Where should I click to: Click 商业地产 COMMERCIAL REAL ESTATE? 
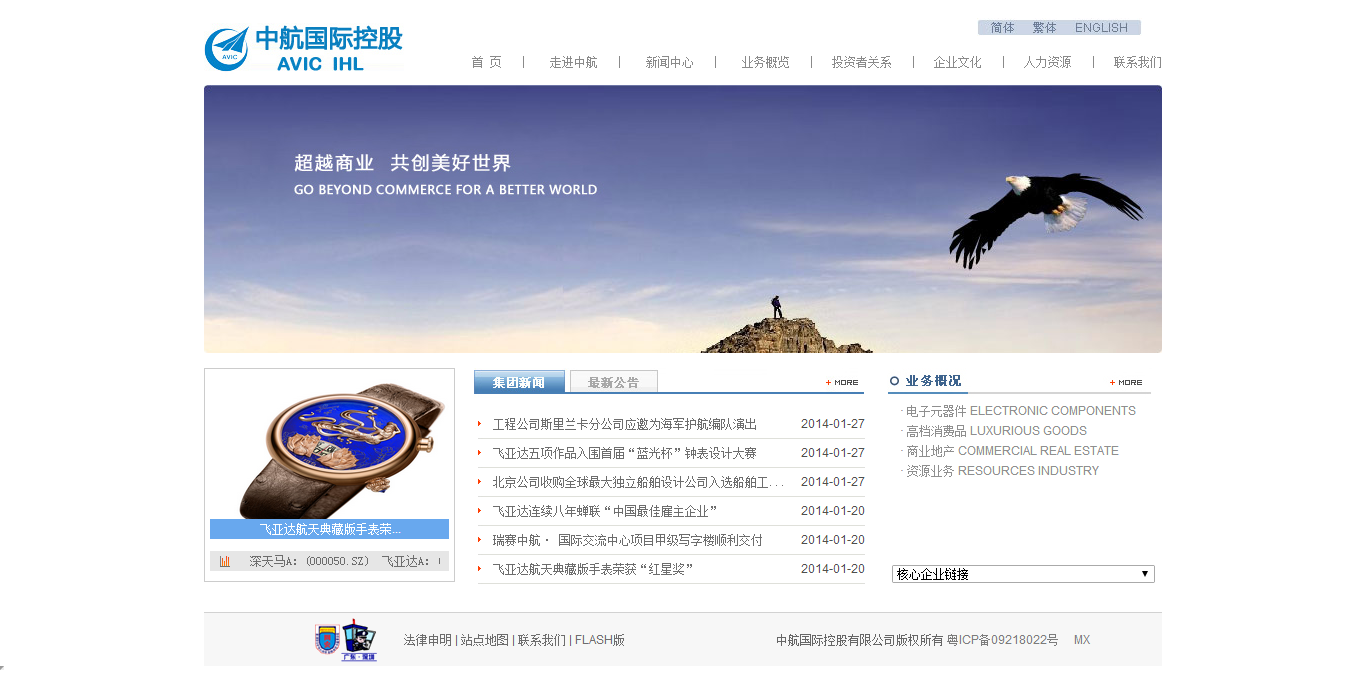point(1012,451)
